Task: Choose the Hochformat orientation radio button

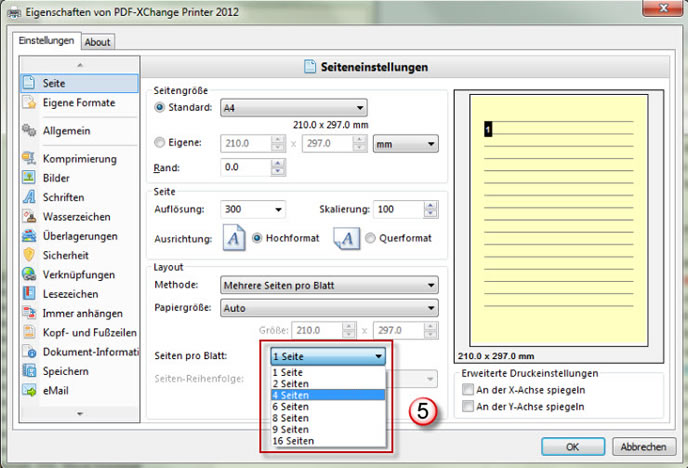Action: (x=257, y=238)
